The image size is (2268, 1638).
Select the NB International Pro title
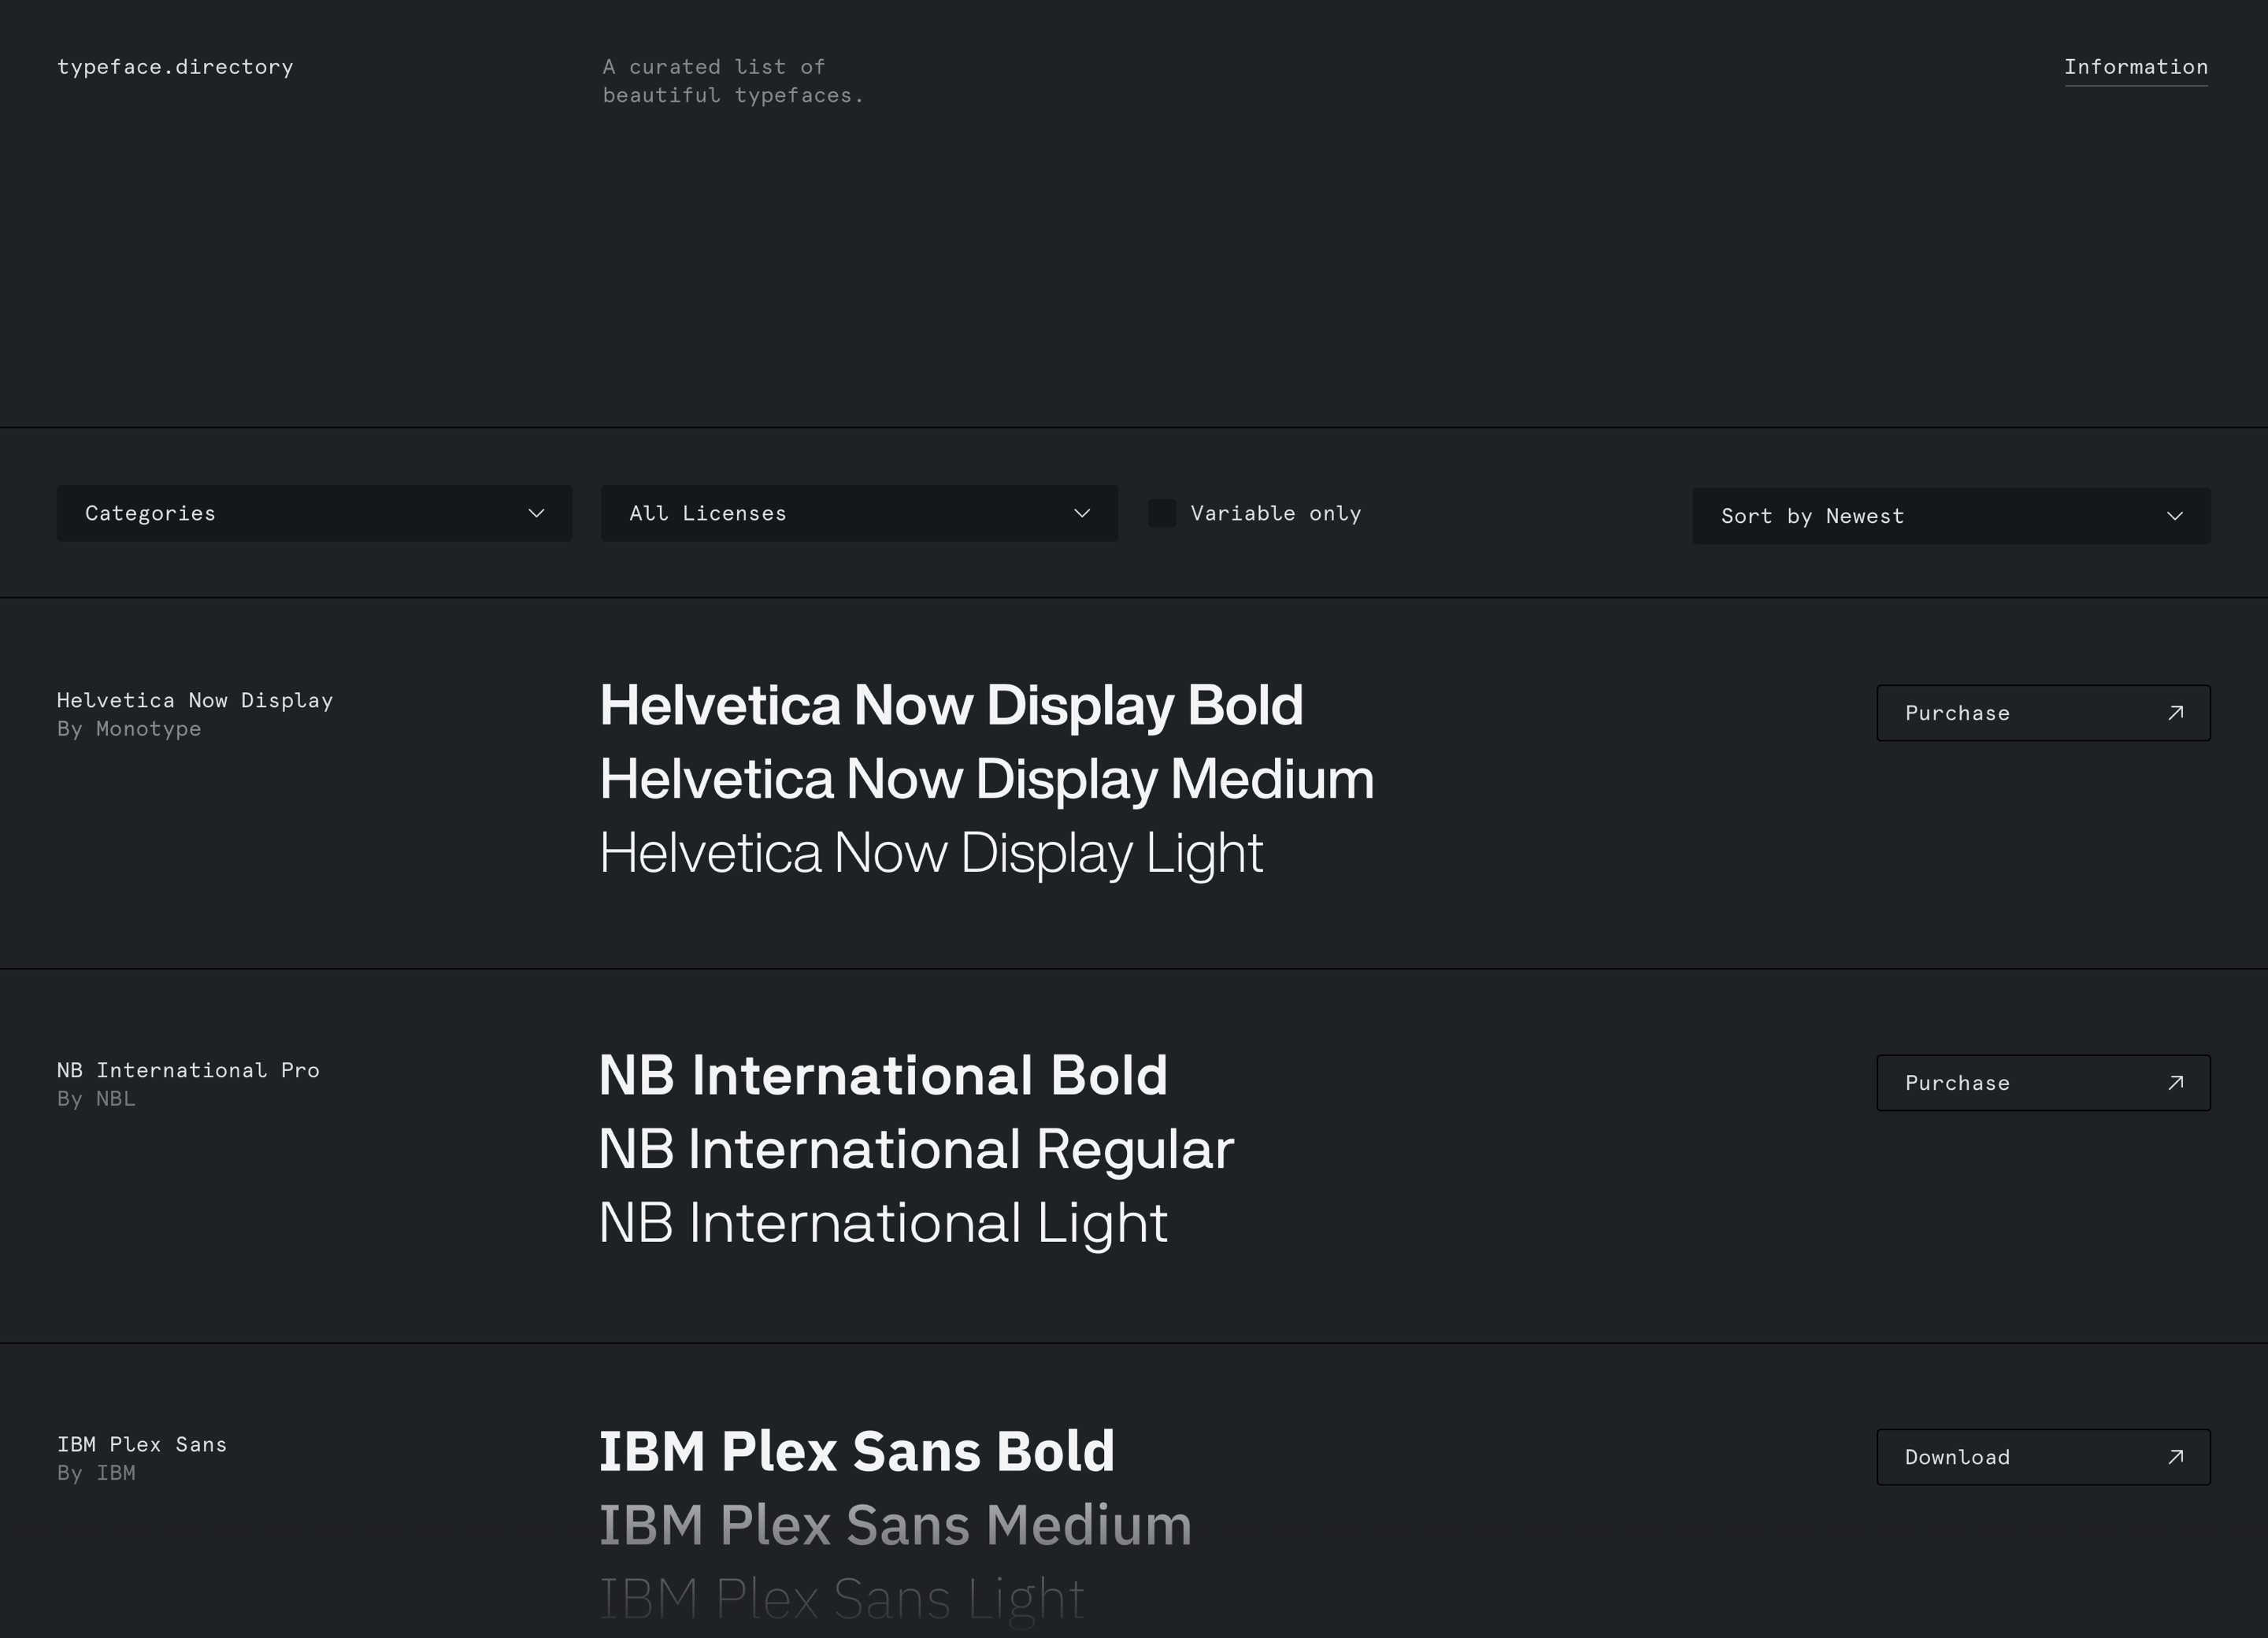click(188, 1070)
